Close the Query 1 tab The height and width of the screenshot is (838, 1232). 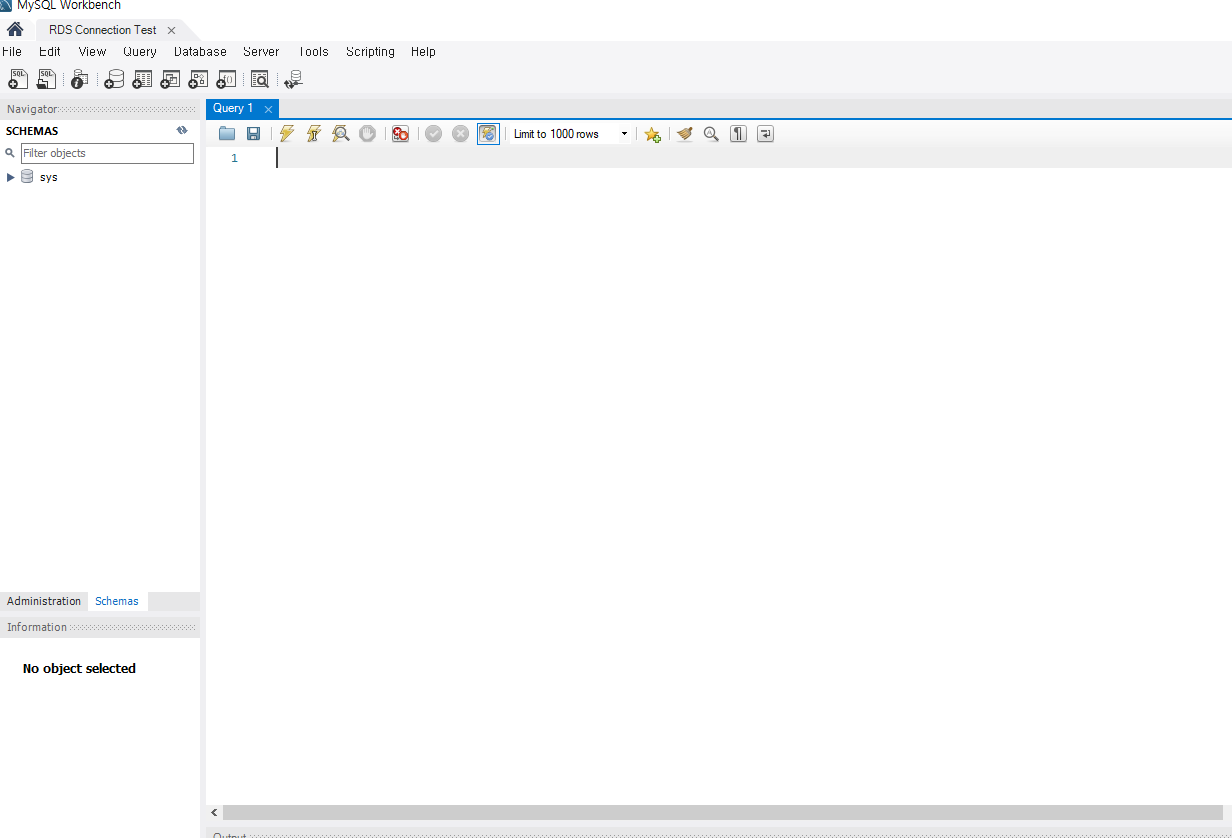pyautogui.click(x=268, y=109)
